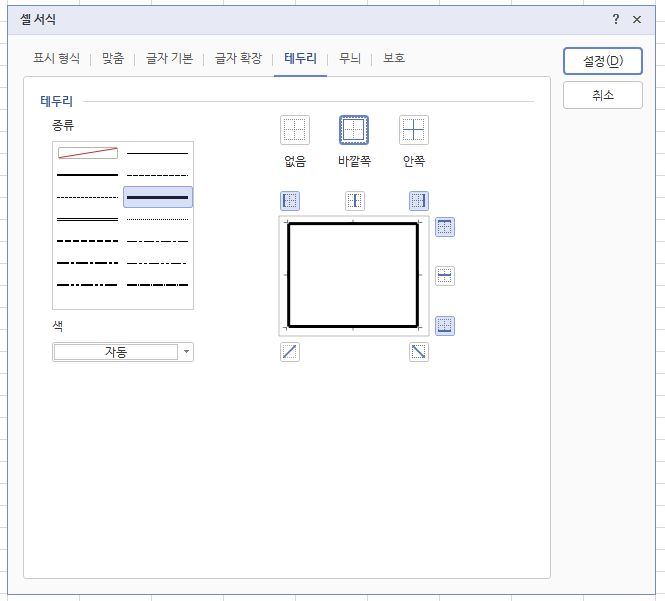The image size is (665, 601).
Task: Click the 자동 color swatch field
Action: pyautogui.click(x=116, y=352)
